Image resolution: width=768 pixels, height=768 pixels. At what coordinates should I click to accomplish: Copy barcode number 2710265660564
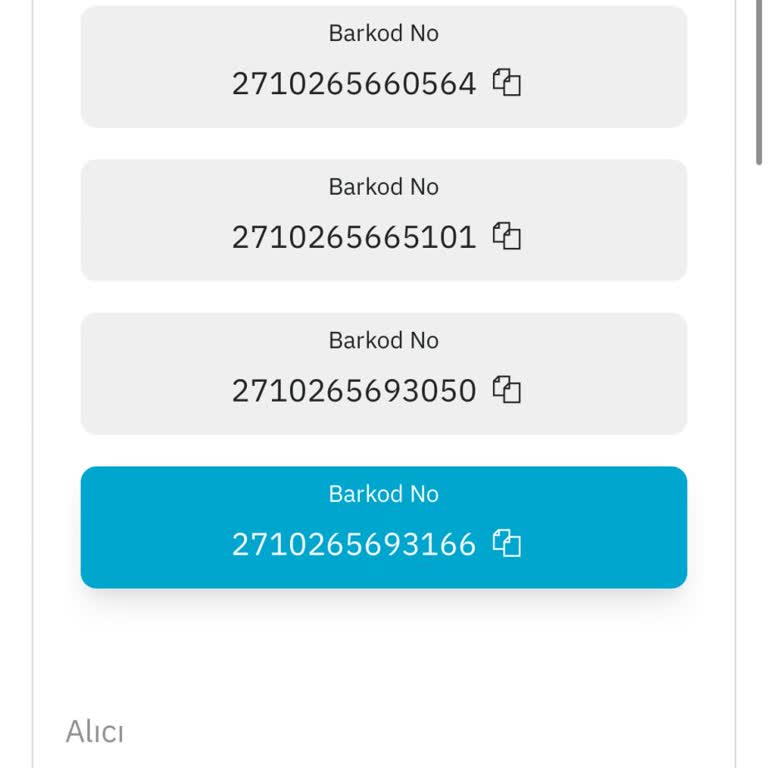[x=507, y=83]
